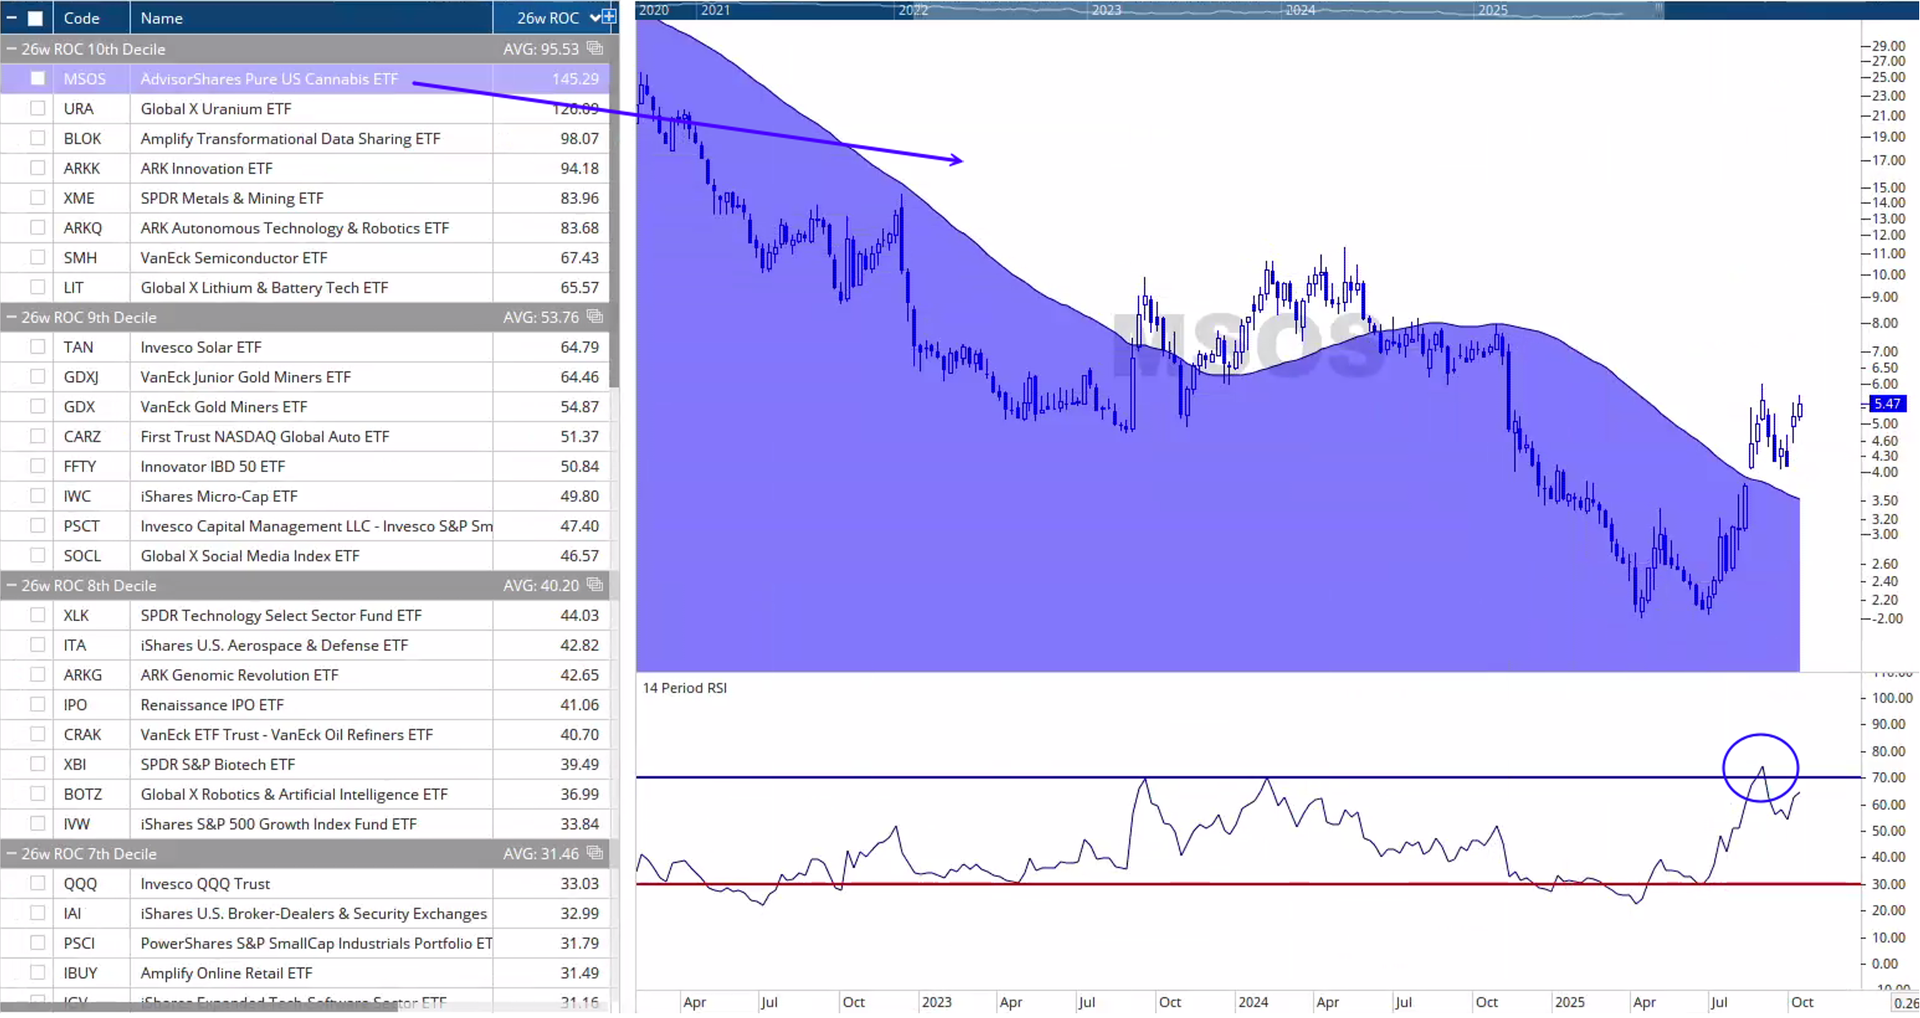The image size is (1920, 1018).
Task: Check the box next to URA
Action: coord(38,109)
